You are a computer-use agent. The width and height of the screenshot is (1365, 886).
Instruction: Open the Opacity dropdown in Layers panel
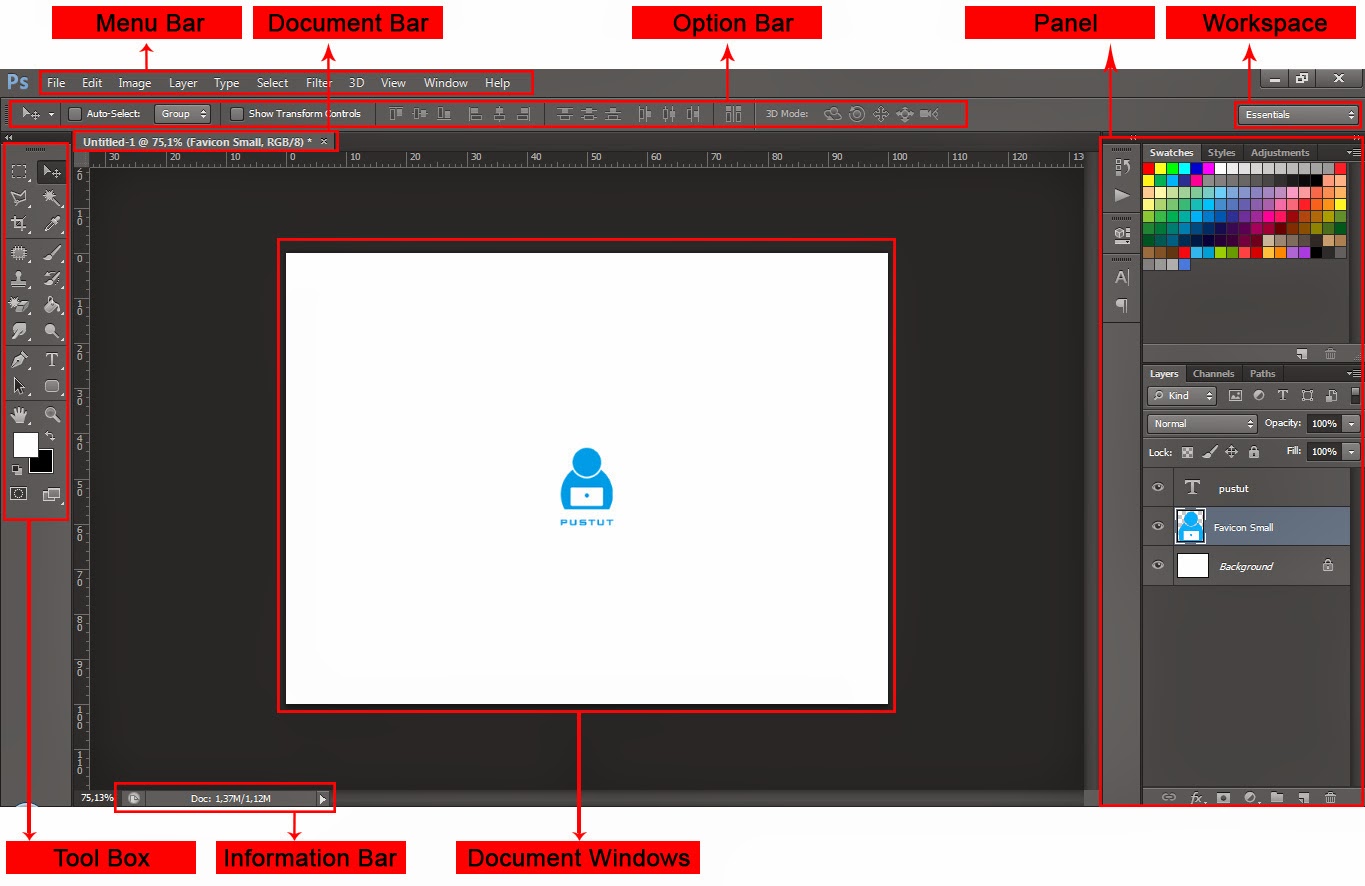(1350, 423)
